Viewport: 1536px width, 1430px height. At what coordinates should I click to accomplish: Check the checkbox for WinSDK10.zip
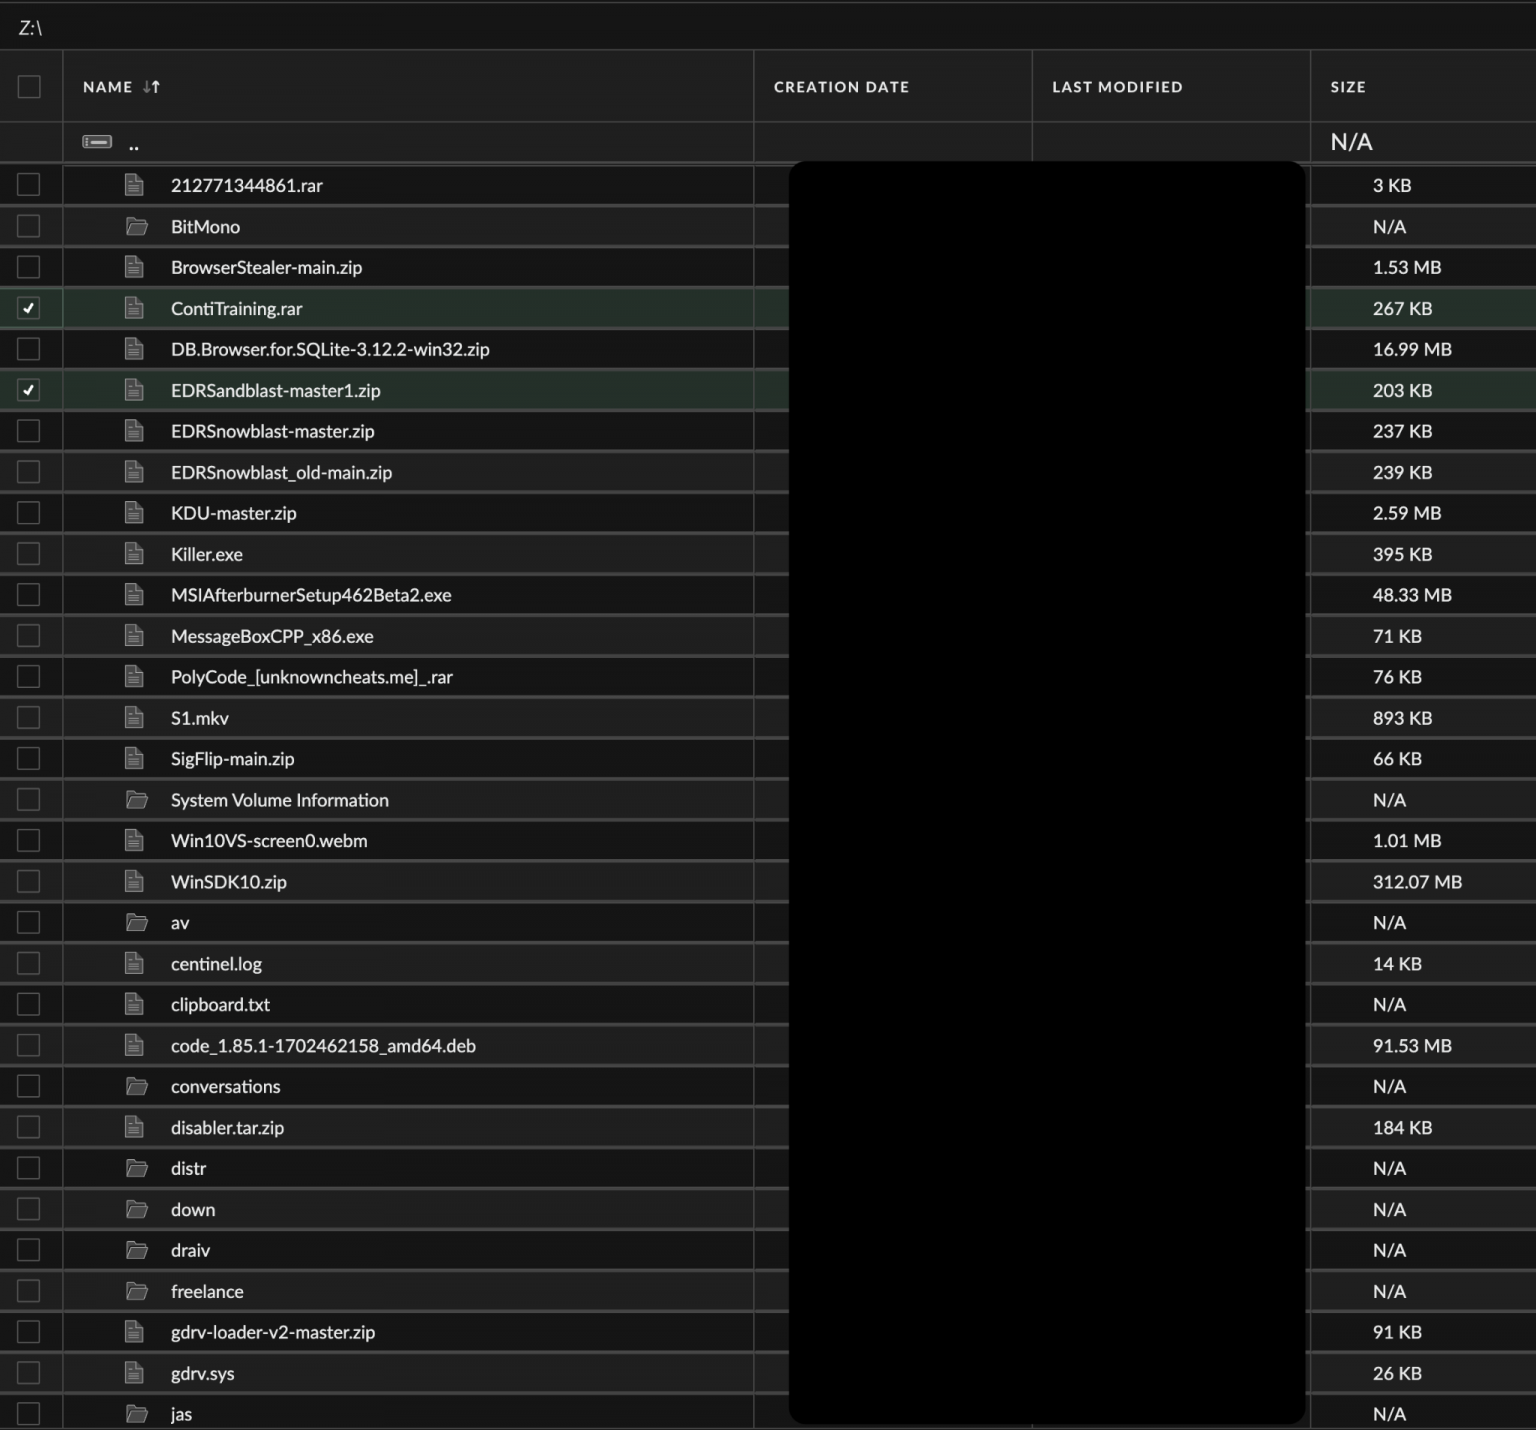coord(29,881)
